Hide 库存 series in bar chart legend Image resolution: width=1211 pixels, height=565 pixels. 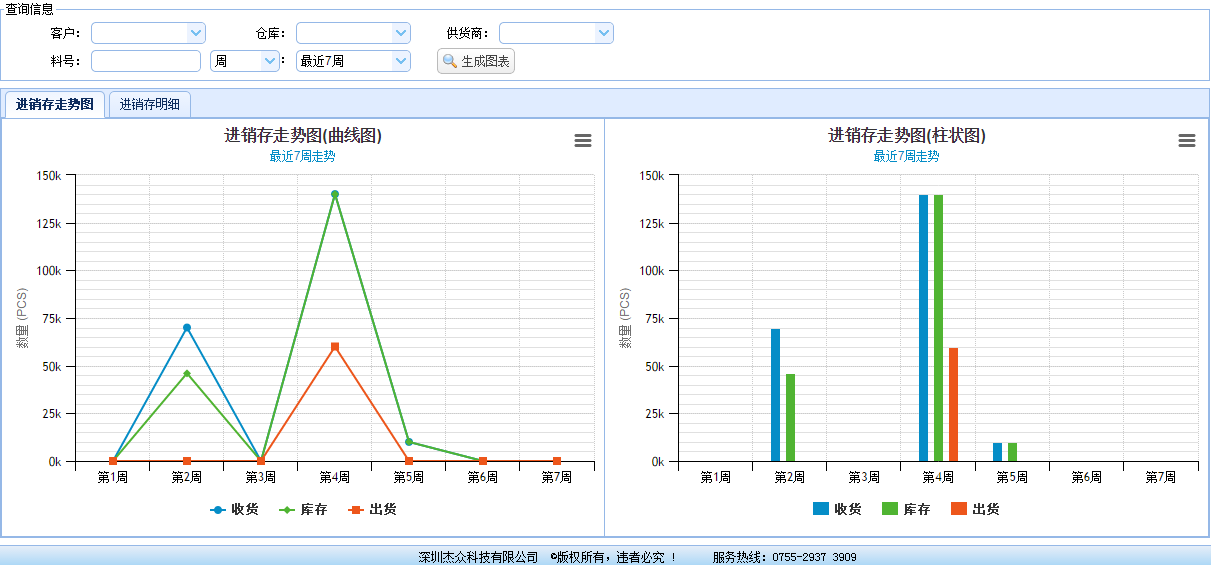[x=906, y=509]
